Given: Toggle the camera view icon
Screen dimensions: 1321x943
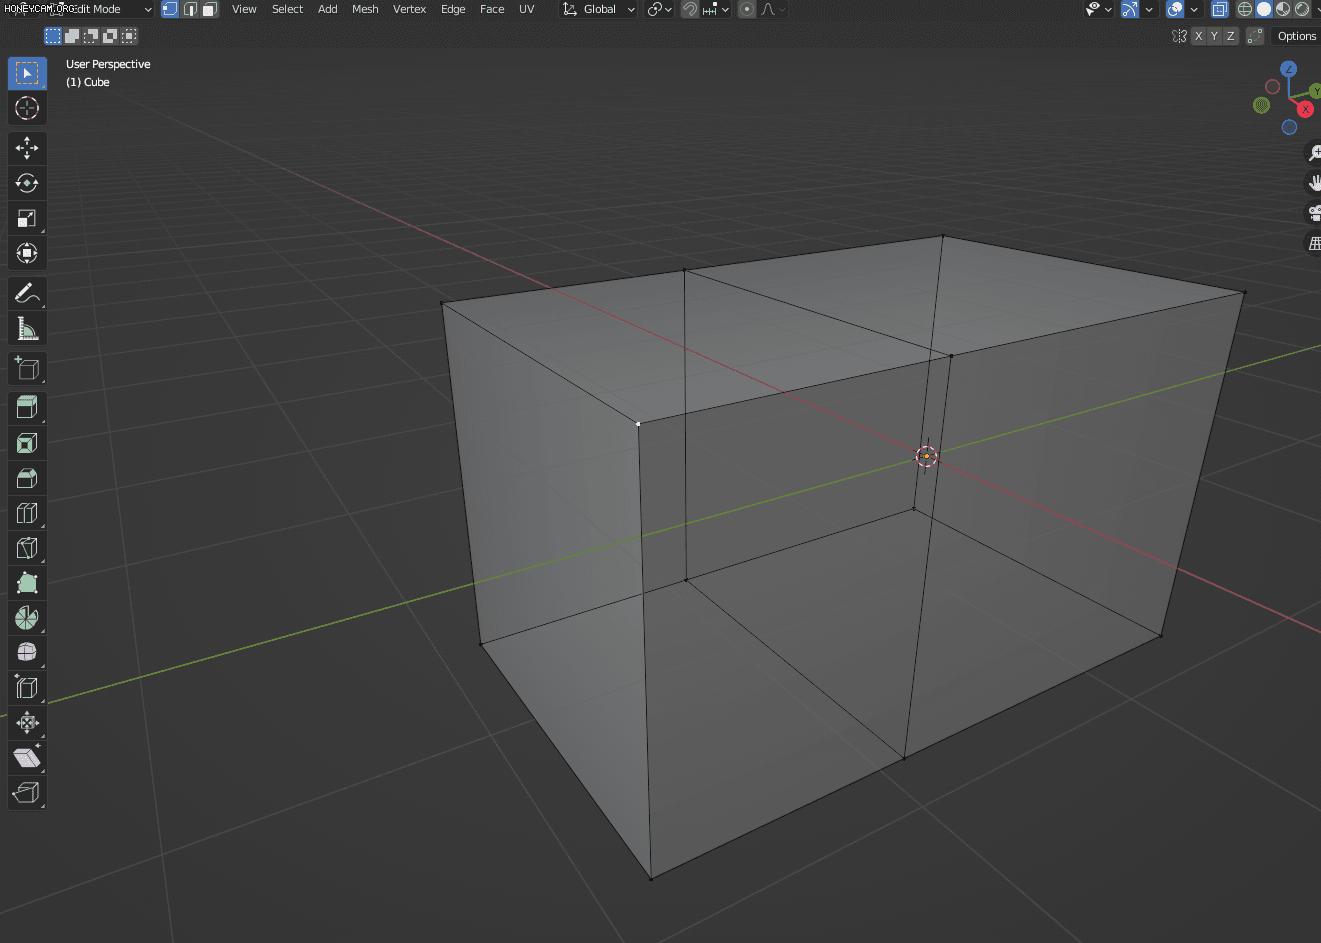Looking at the screenshot, I should point(1314,213).
